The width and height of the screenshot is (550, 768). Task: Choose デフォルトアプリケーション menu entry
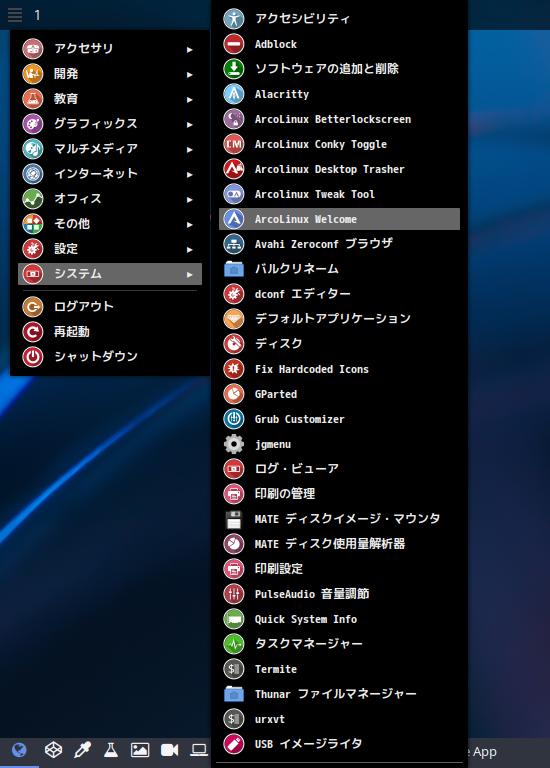click(x=339, y=319)
